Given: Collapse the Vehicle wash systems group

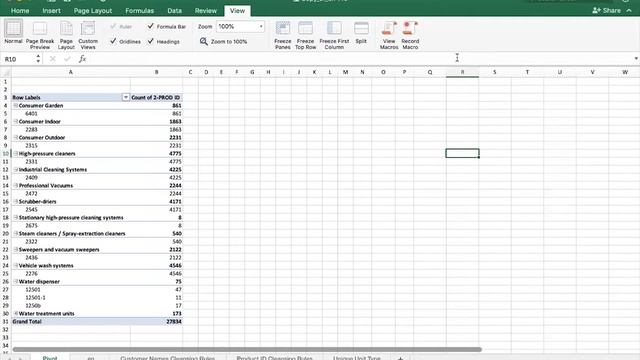Looking at the screenshot, I should point(16,265).
